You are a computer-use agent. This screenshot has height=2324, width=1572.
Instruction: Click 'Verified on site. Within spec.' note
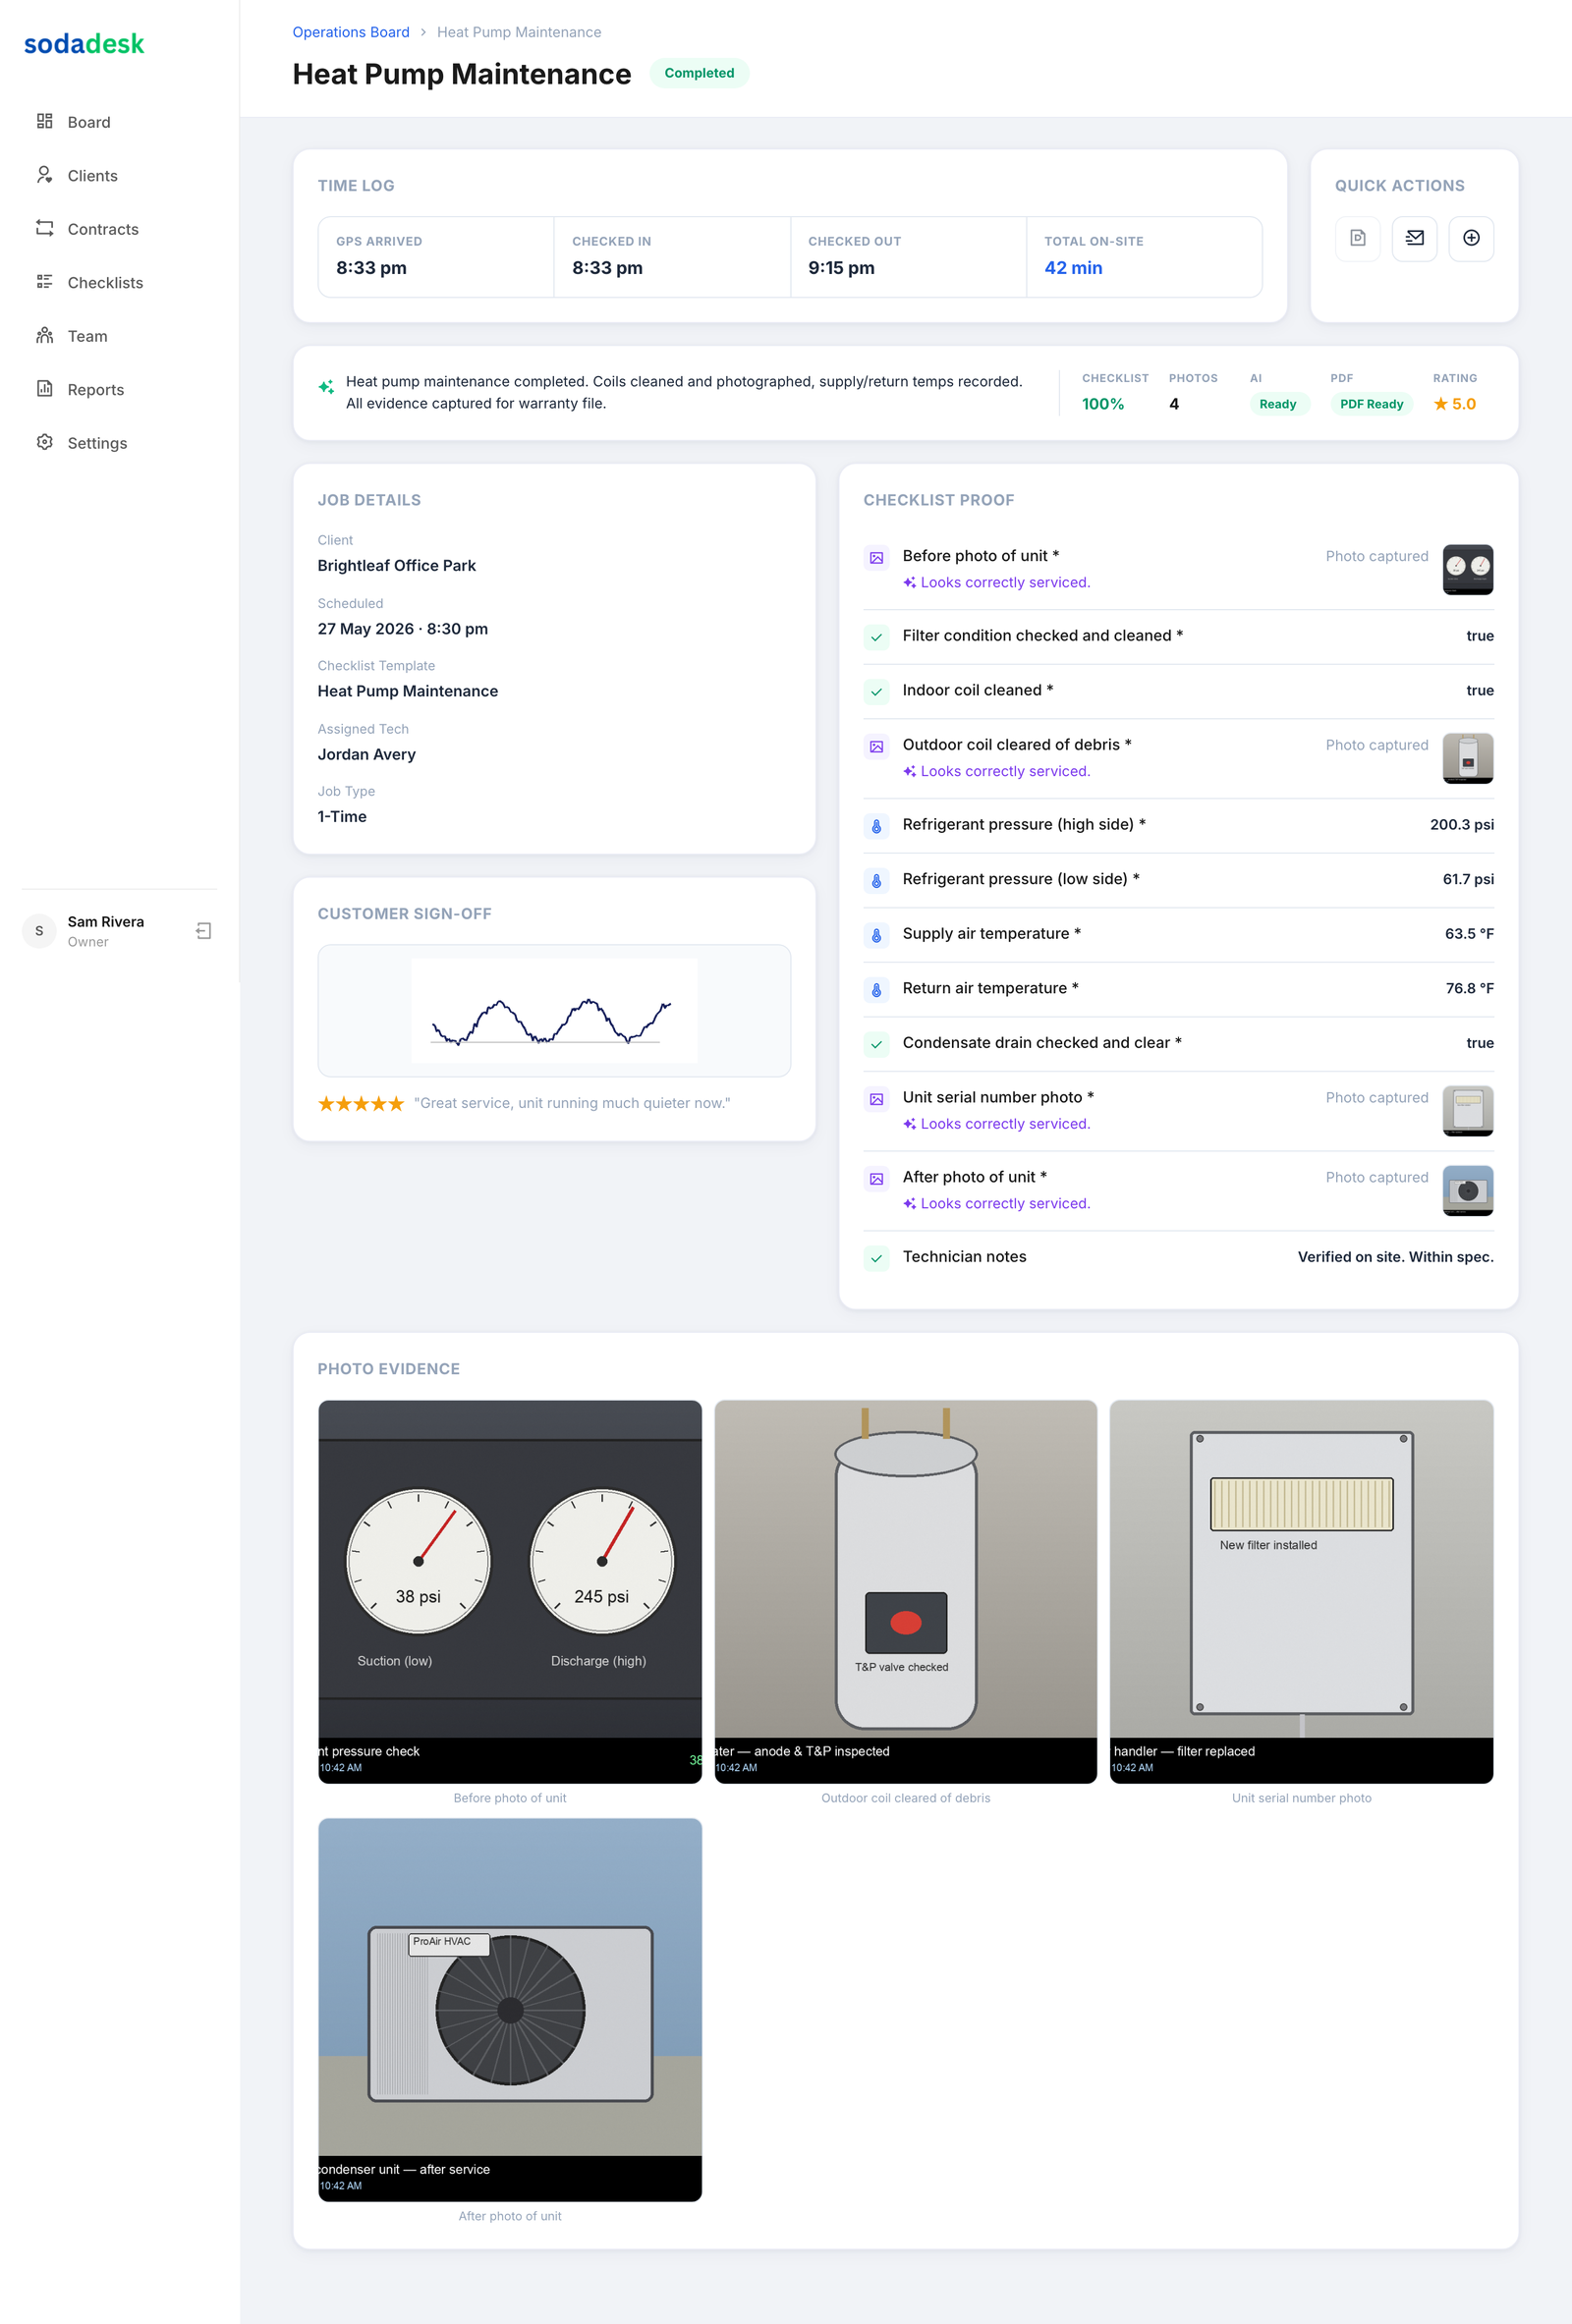[x=1395, y=1256]
